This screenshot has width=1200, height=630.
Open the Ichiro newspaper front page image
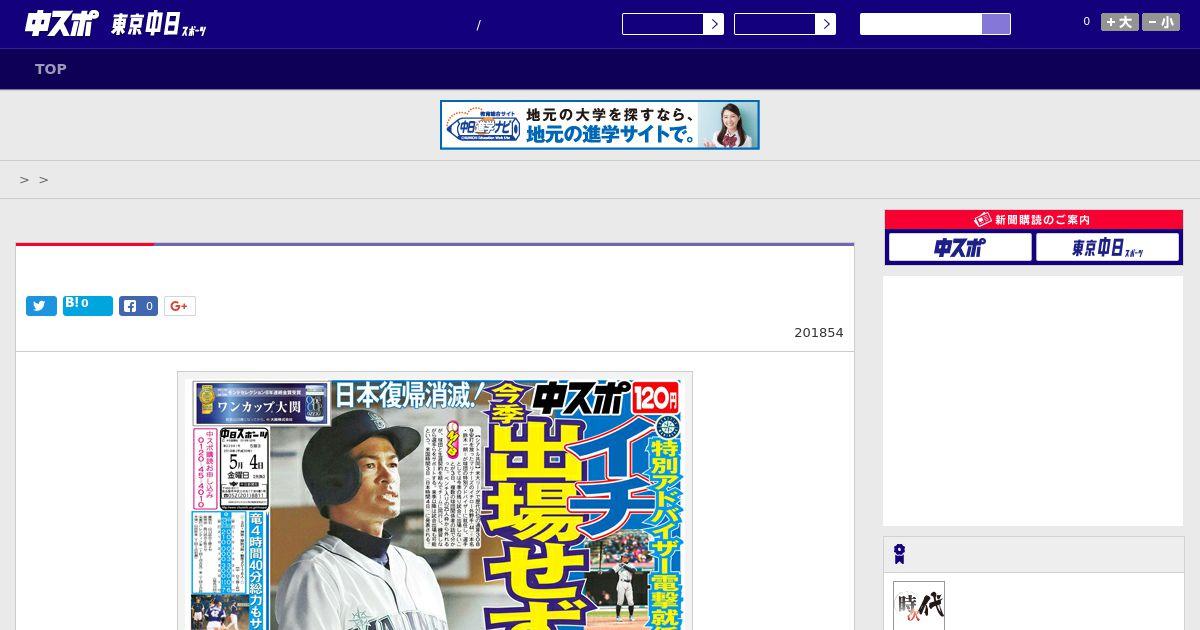(x=435, y=501)
